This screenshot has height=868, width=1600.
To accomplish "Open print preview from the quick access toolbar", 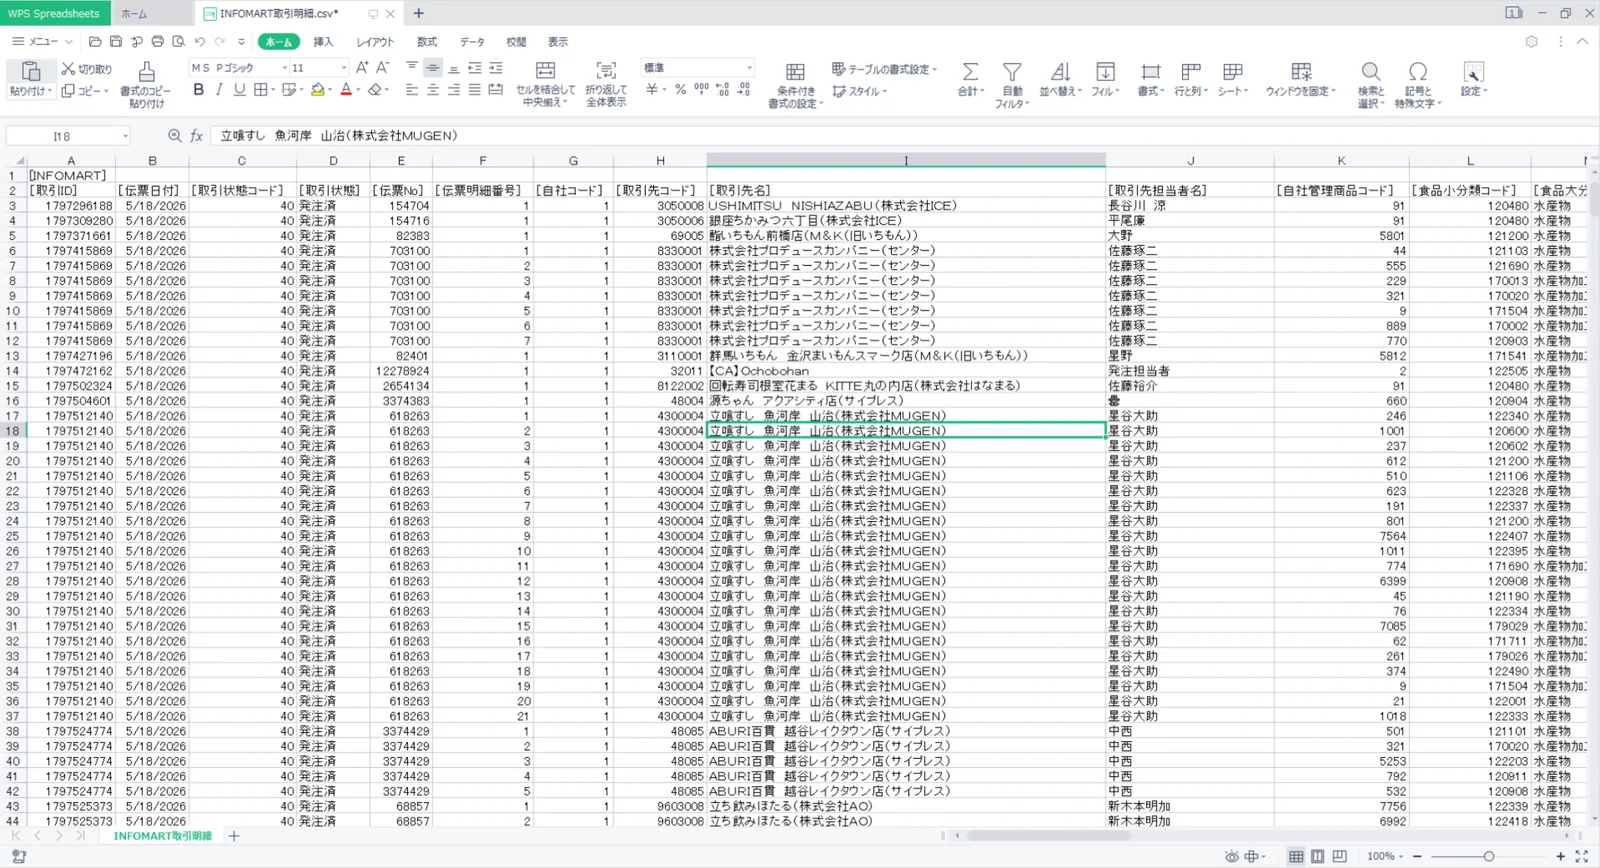I will point(178,42).
